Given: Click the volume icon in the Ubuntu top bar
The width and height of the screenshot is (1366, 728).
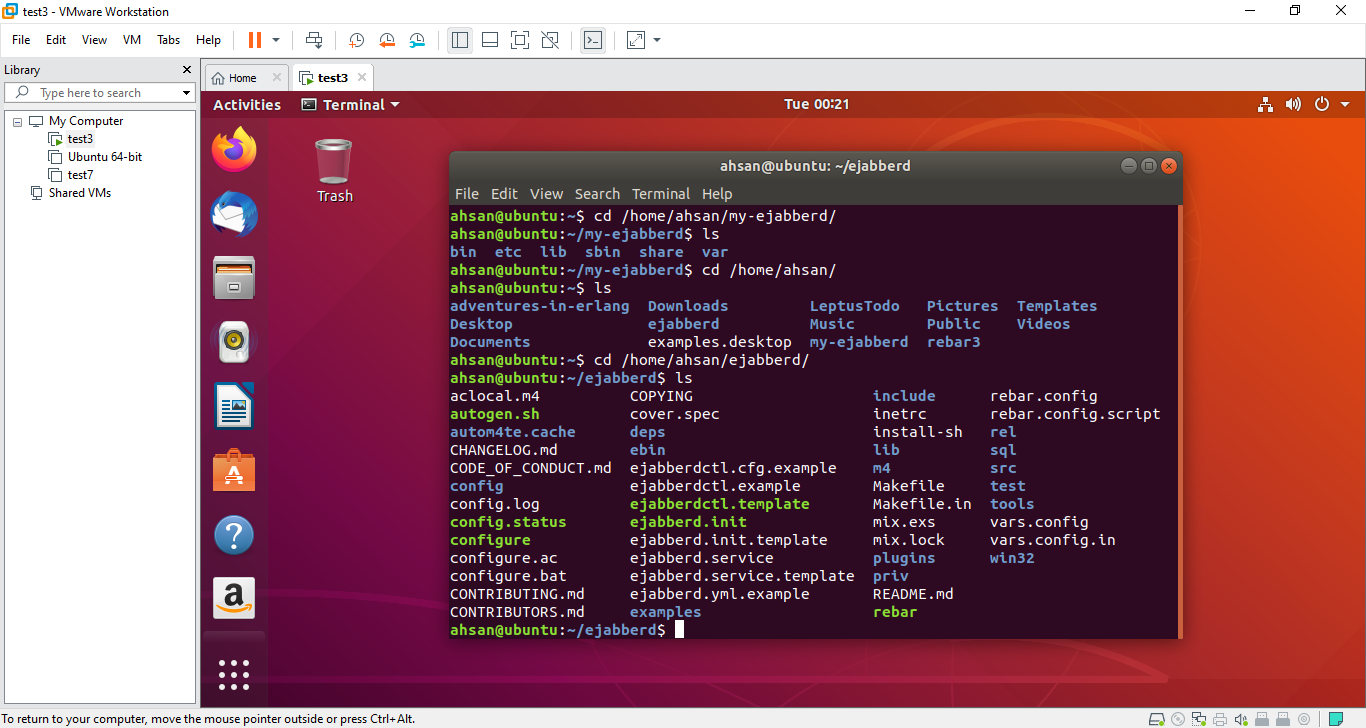Looking at the screenshot, I should 1293,105.
